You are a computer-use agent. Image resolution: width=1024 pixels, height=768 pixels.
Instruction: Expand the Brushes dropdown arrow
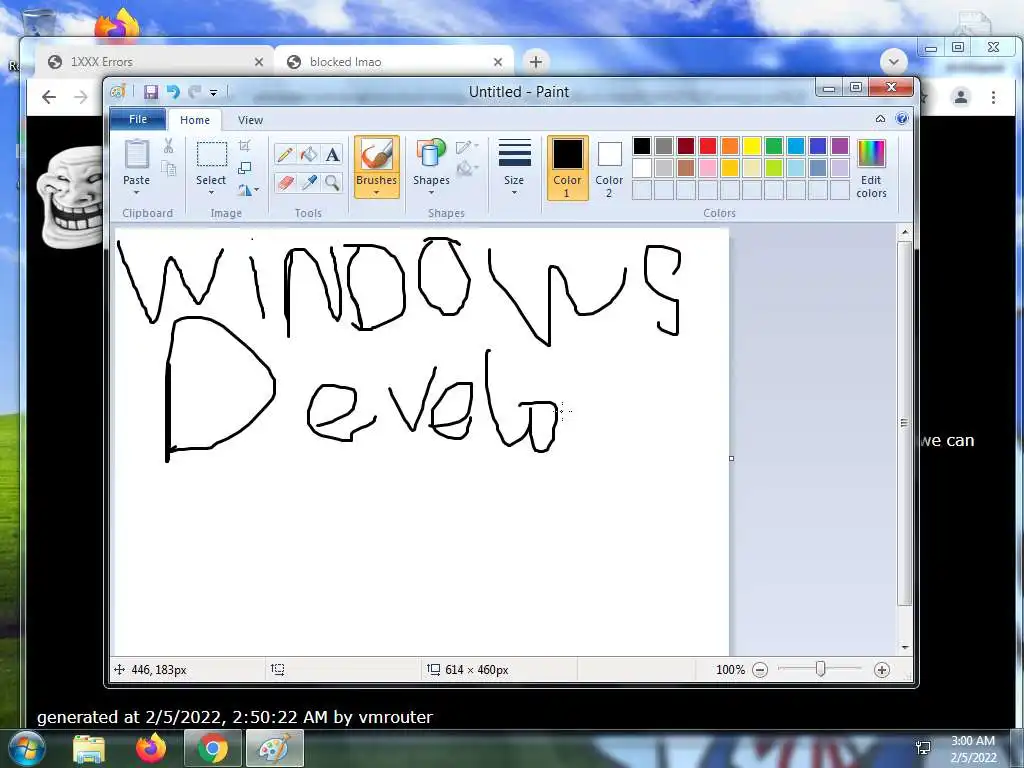(377, 193)
